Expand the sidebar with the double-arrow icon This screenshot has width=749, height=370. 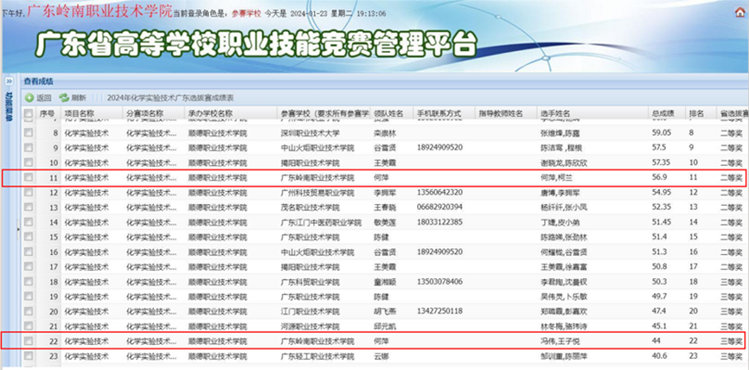(9, 82)
